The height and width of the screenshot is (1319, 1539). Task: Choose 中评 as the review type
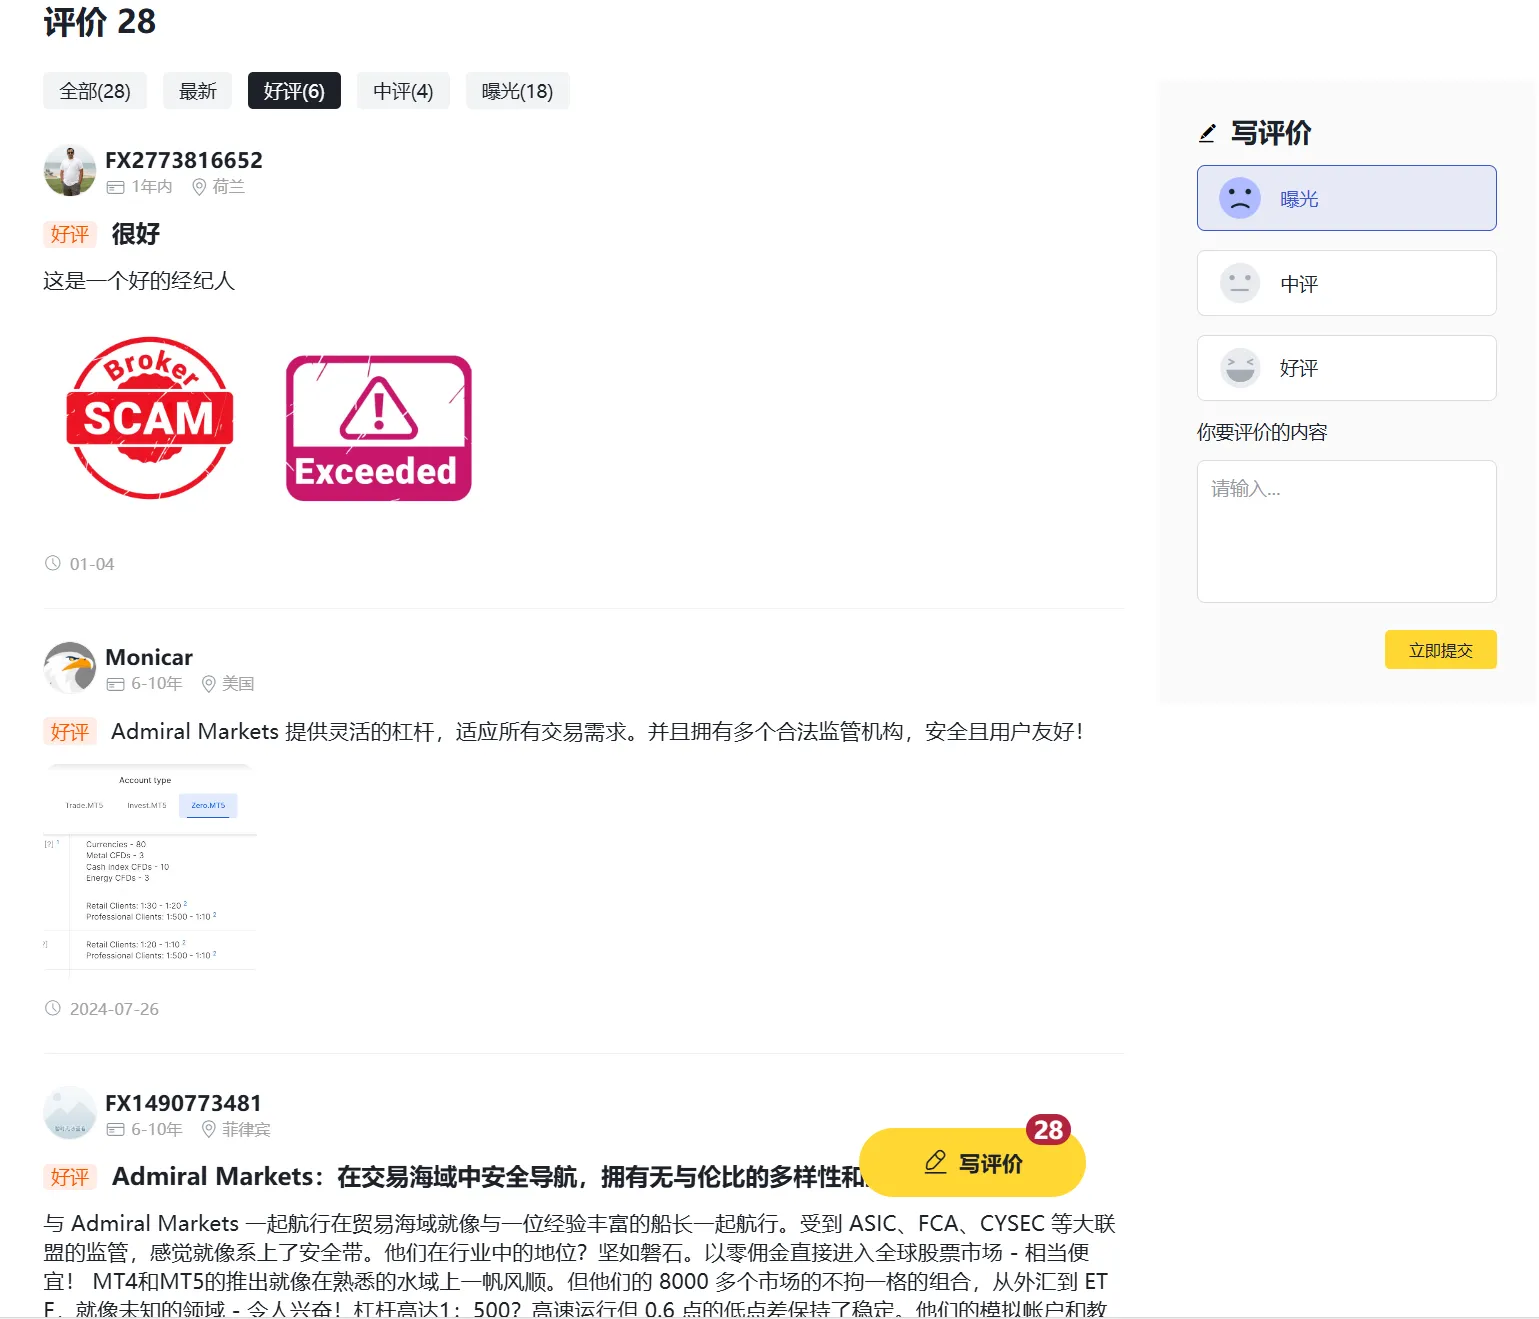(1346, 283)
